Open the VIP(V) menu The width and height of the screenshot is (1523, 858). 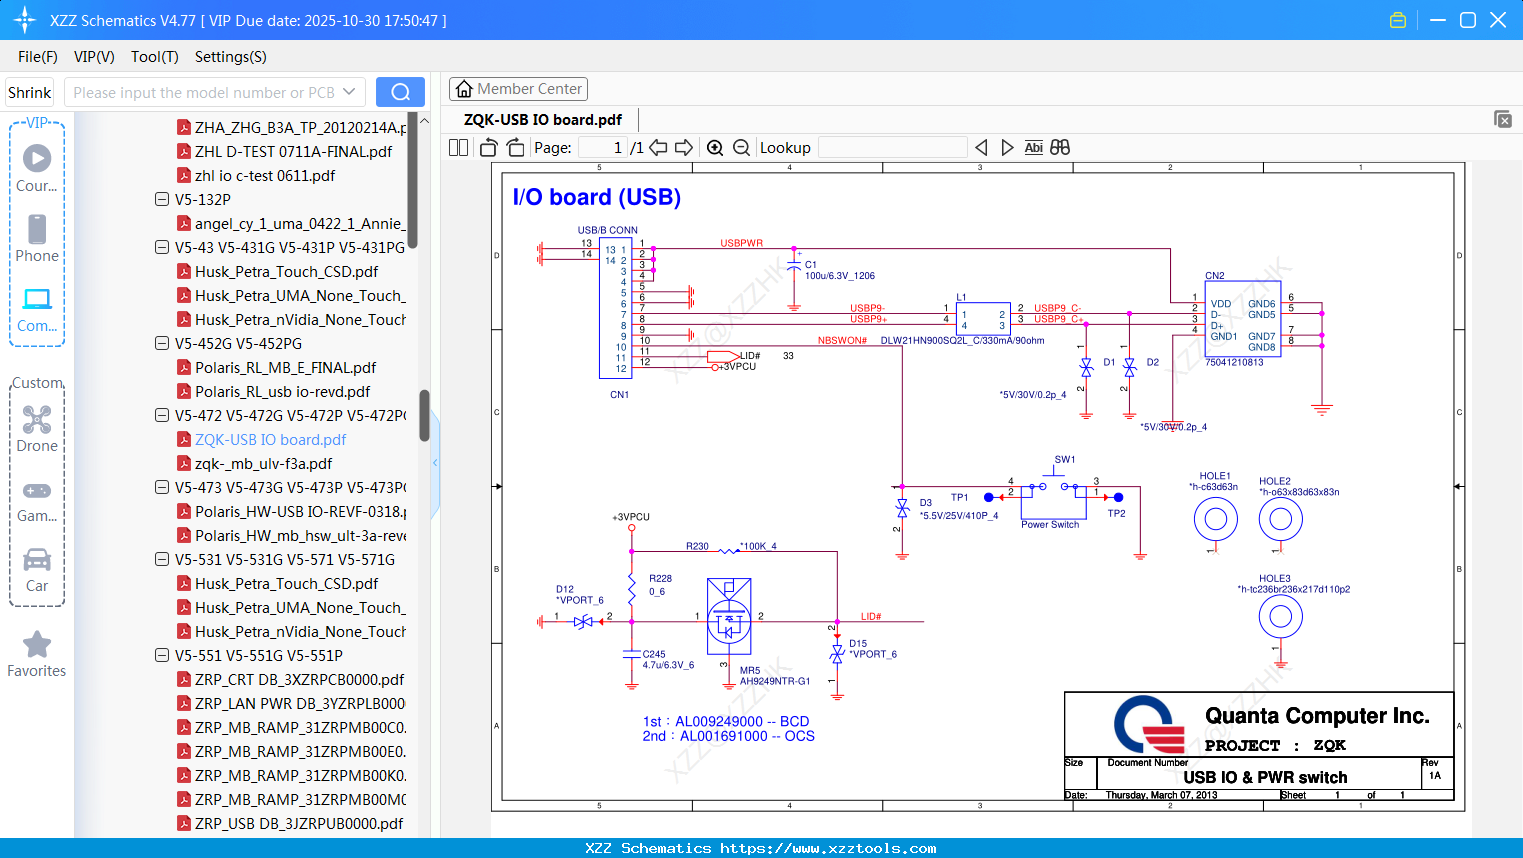click(94, 57)
